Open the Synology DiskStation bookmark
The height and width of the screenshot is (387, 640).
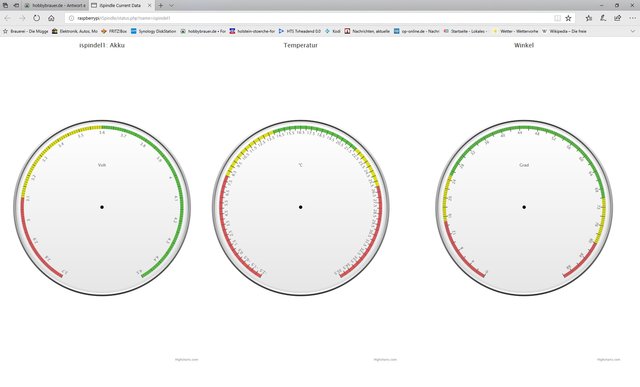(x=153, y=31)
